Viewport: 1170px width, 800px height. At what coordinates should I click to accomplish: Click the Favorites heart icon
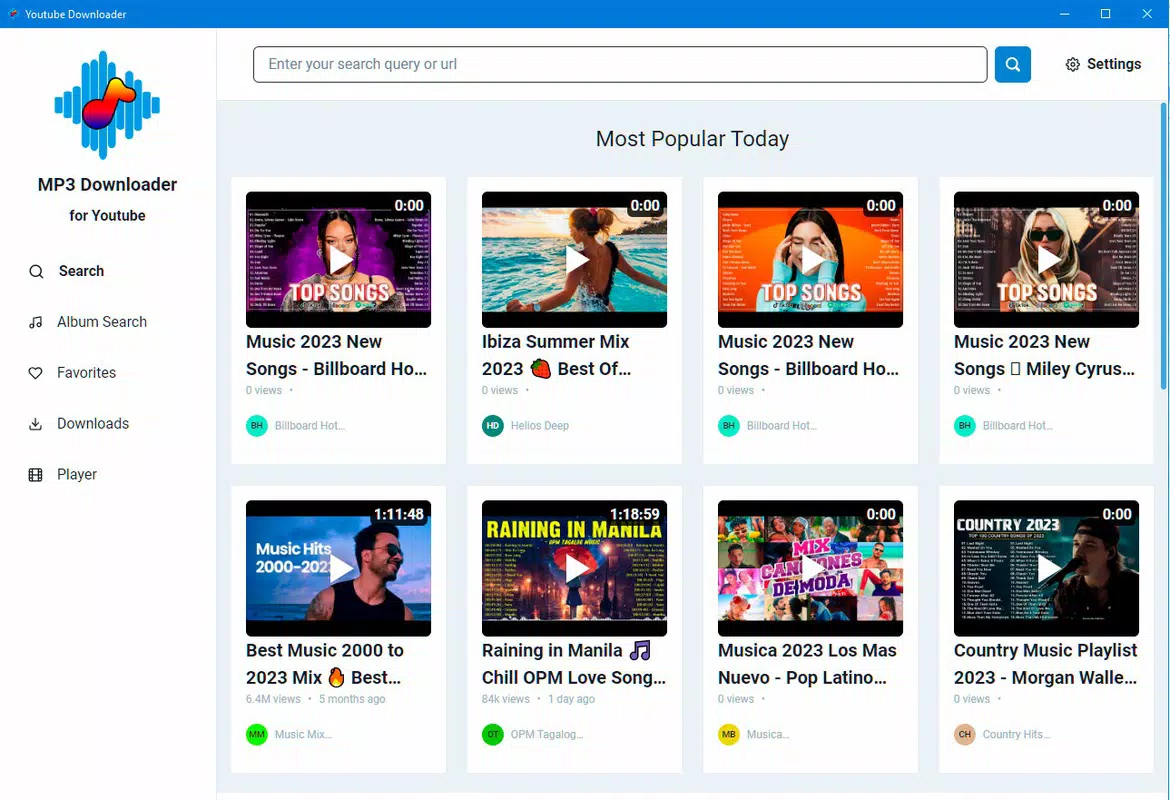35,372
